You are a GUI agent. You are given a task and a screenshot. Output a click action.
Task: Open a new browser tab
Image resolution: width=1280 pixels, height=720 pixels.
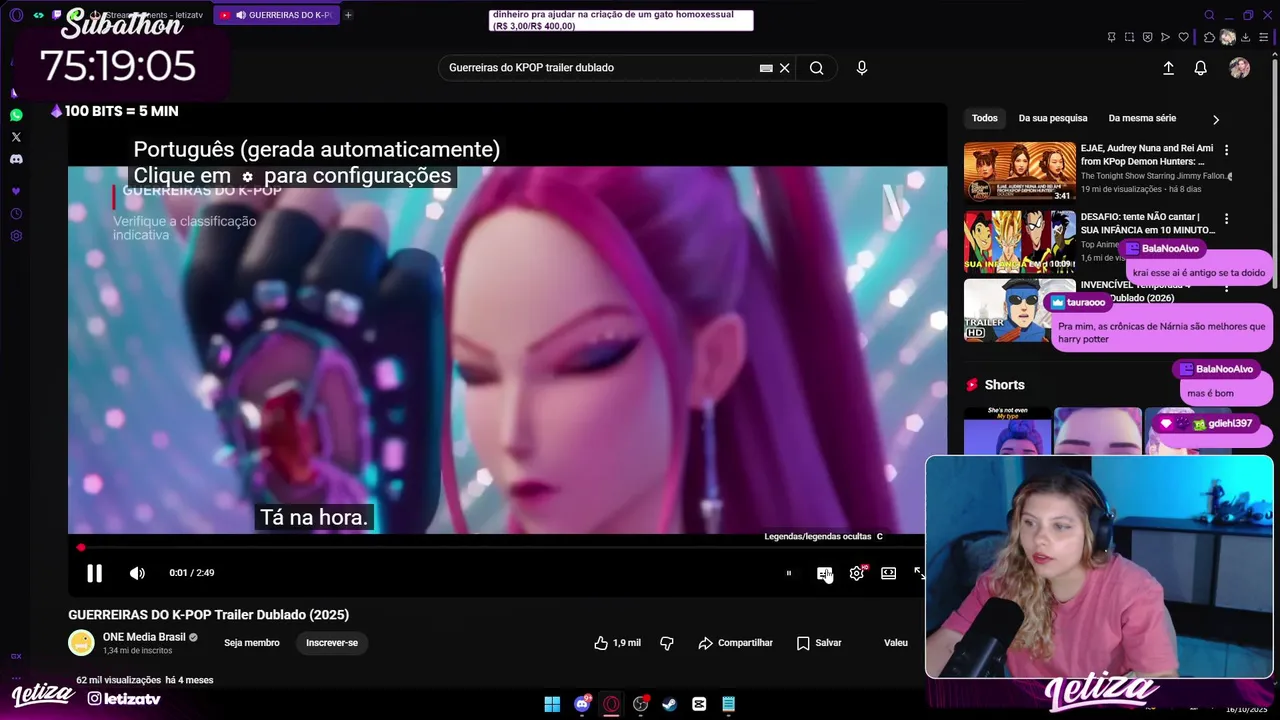point(348,15)
